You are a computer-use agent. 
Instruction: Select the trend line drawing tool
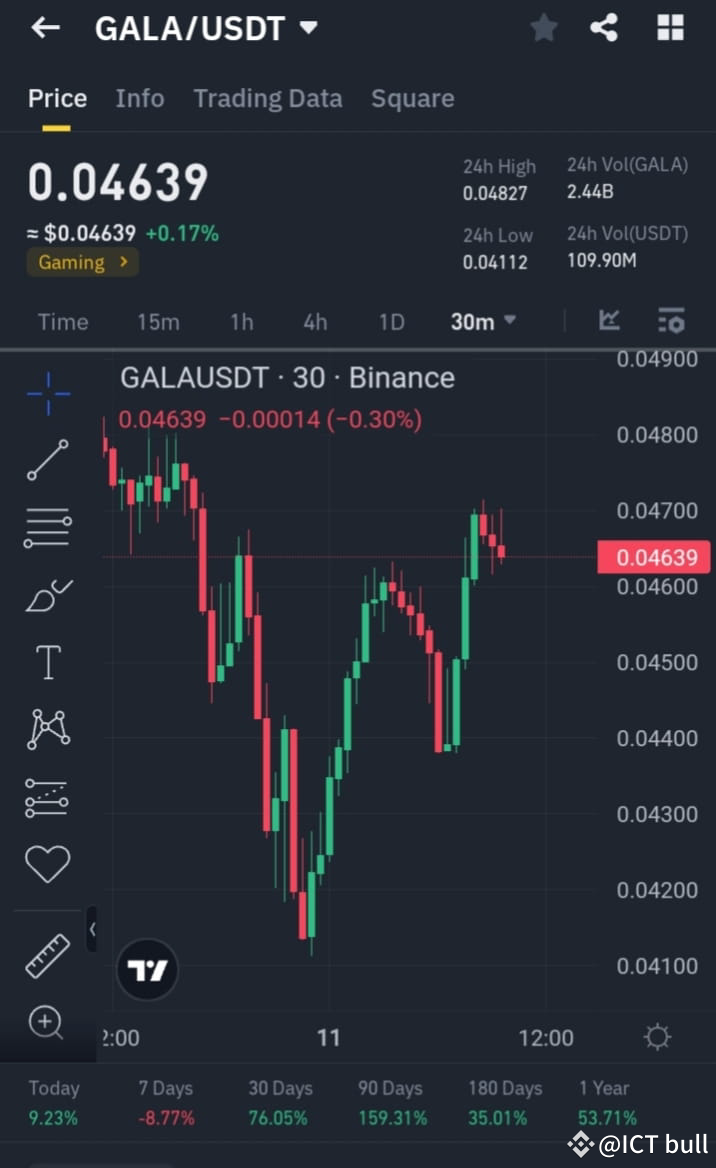pyautogui.click(x=47, y=461)
